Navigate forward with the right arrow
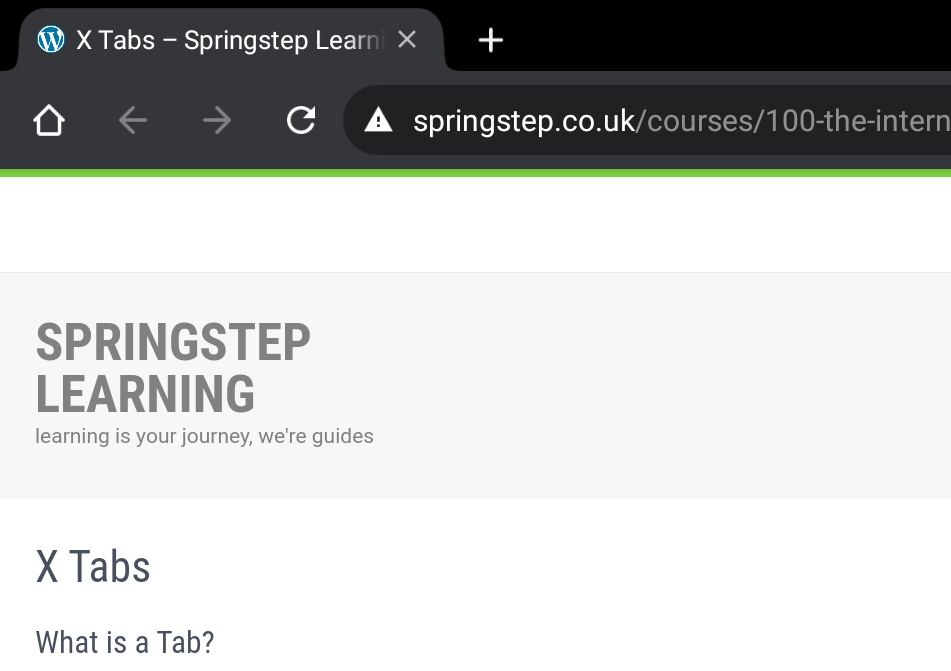Viewport: 951px width, 671px height. [216, 121]
